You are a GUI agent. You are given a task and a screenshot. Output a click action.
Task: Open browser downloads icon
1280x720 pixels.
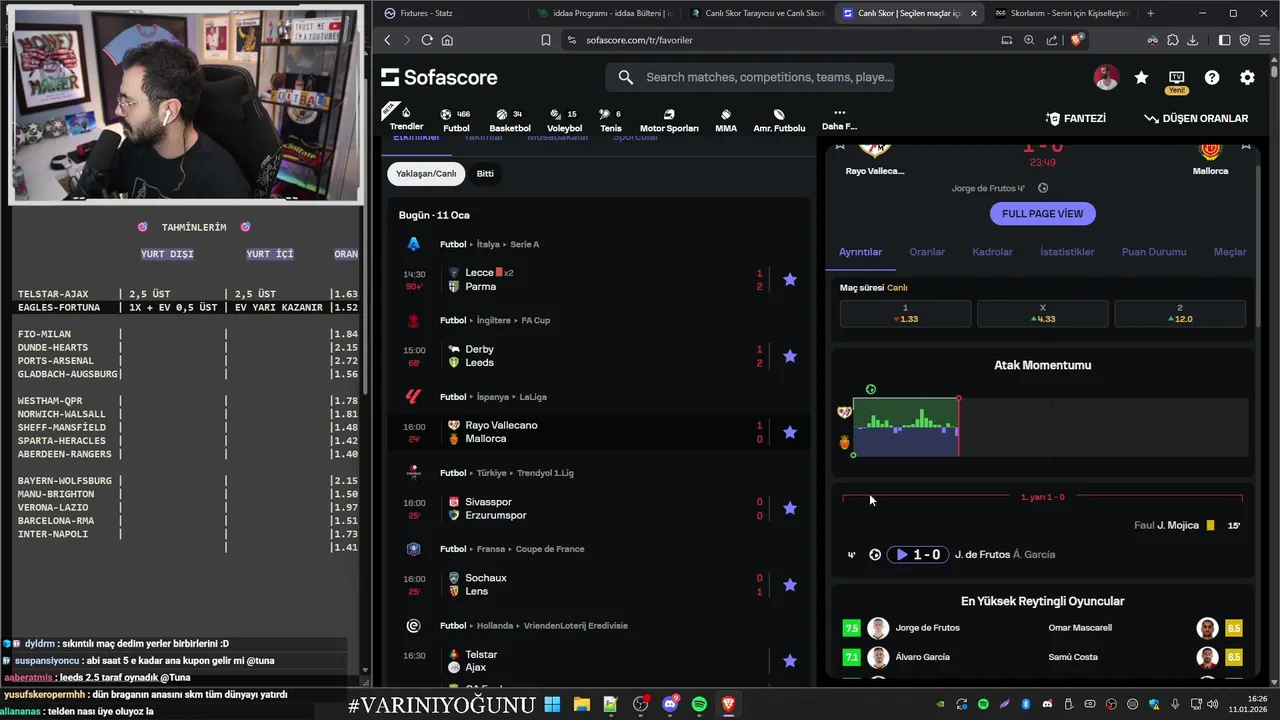coord(1192,40)
